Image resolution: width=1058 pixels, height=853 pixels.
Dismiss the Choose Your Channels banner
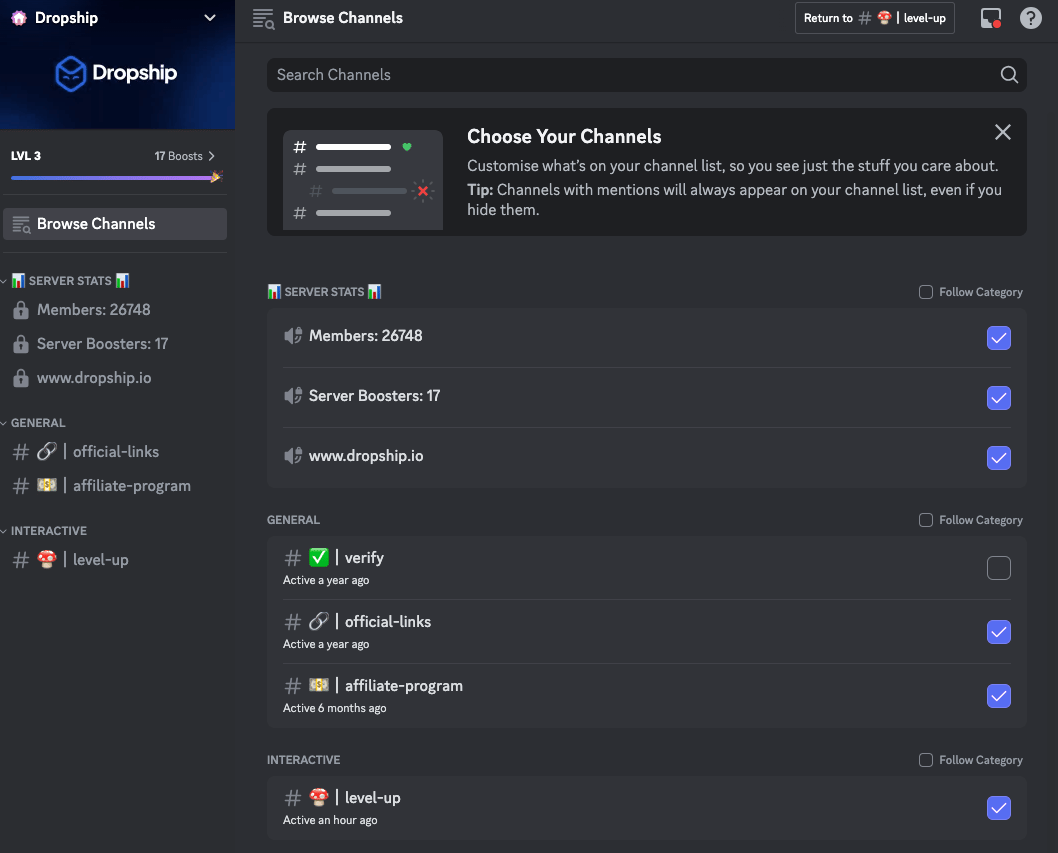click(x=1003, y=132)
